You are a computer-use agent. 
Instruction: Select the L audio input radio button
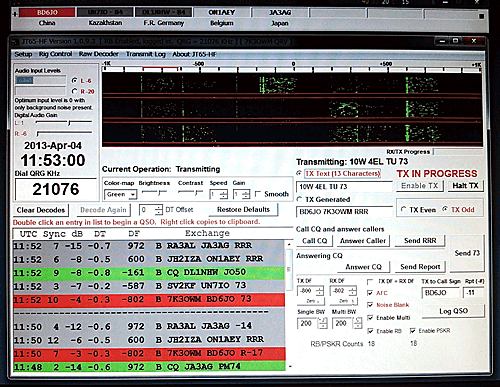click(x=74, y=80)
